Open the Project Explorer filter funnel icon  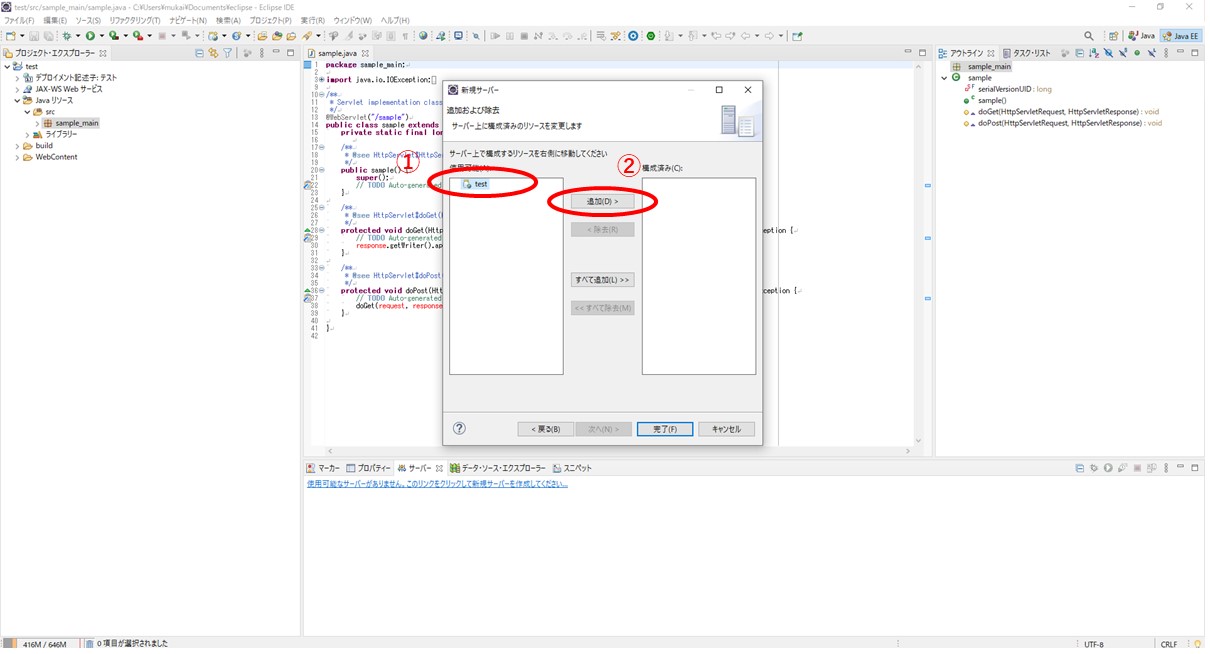coord(227,53)
